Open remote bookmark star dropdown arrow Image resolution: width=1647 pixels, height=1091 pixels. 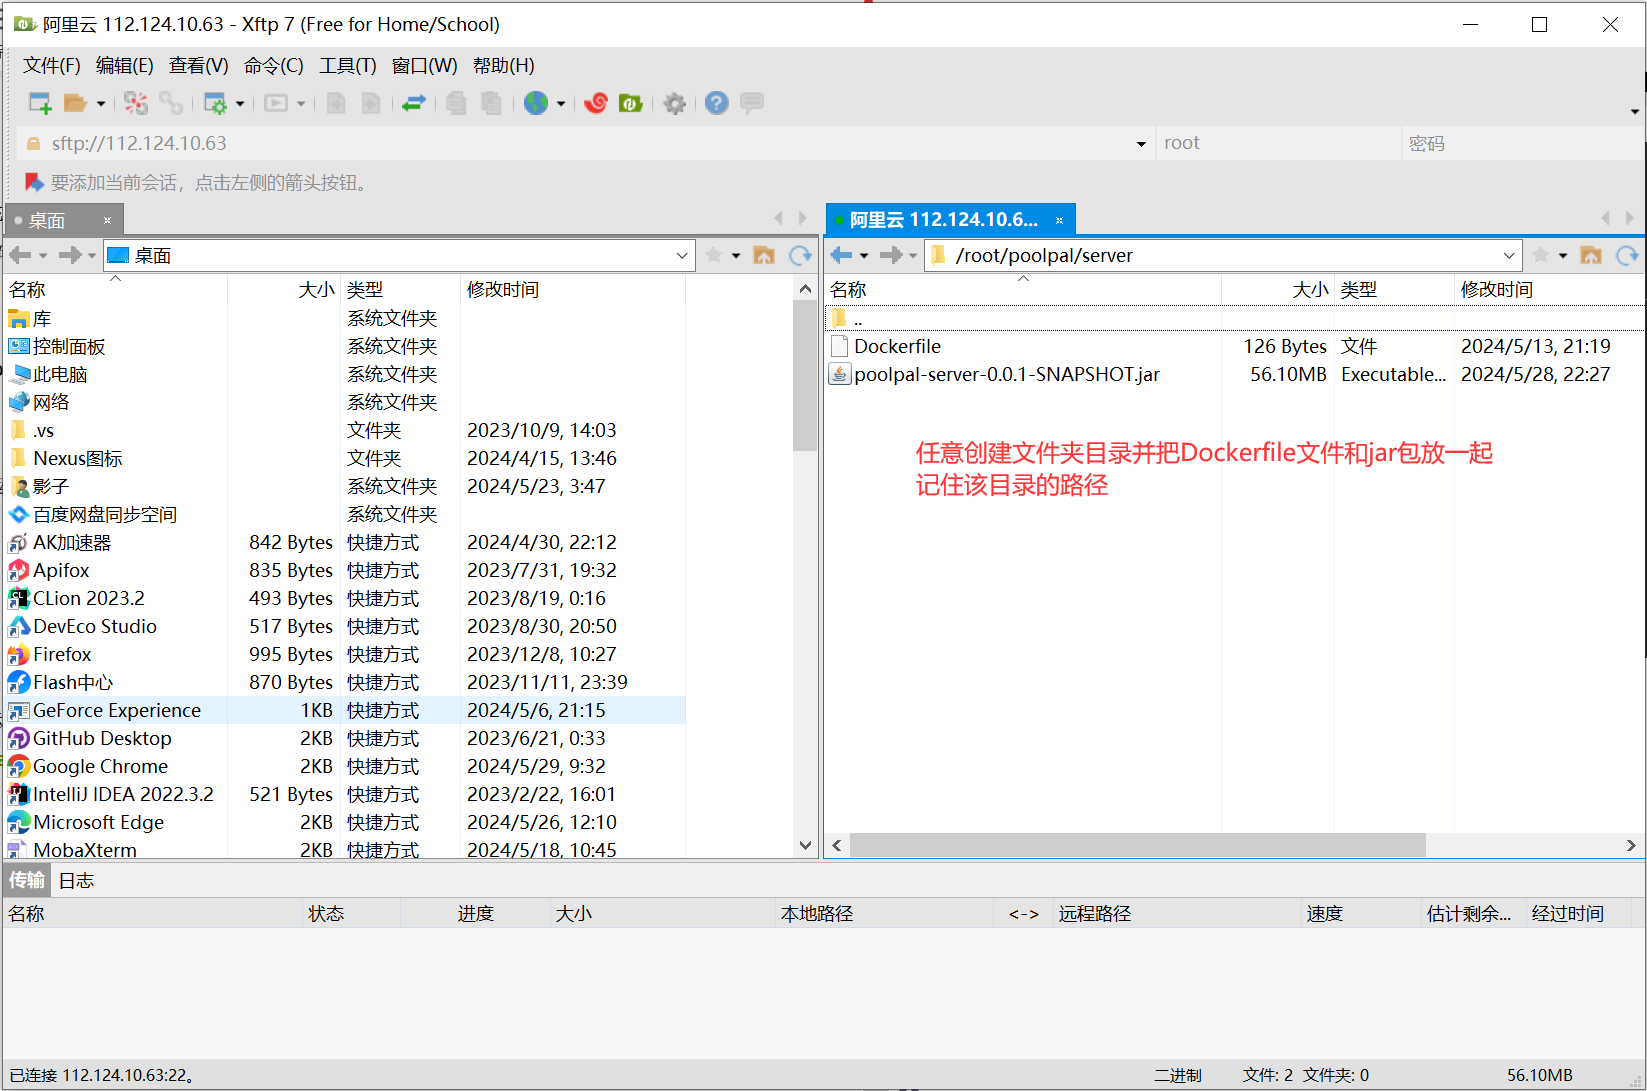[1563, 256]
